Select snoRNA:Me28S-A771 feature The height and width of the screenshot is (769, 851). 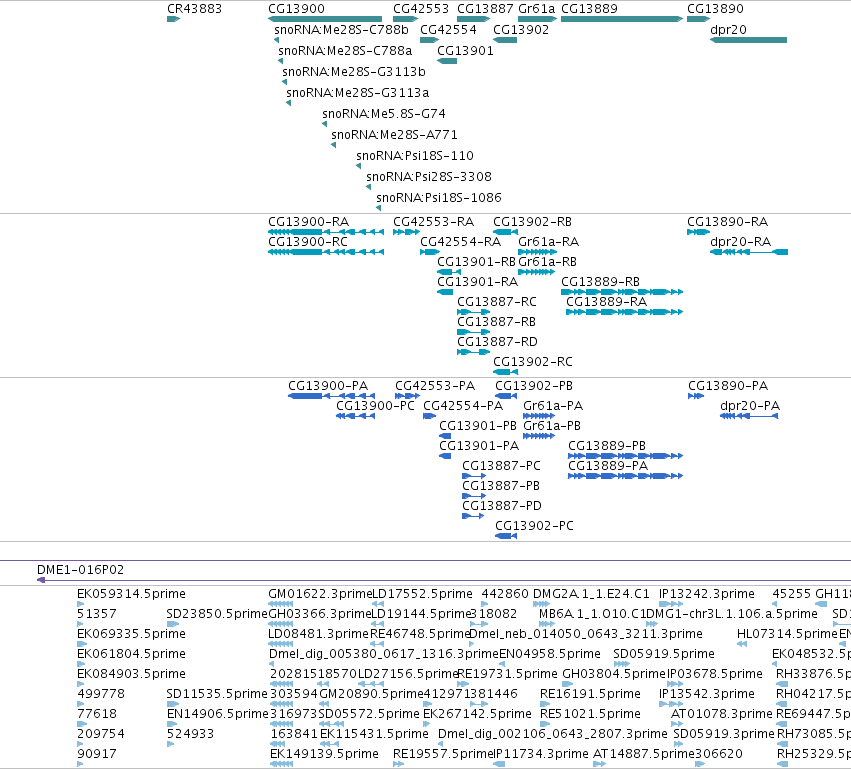(333, 145)
